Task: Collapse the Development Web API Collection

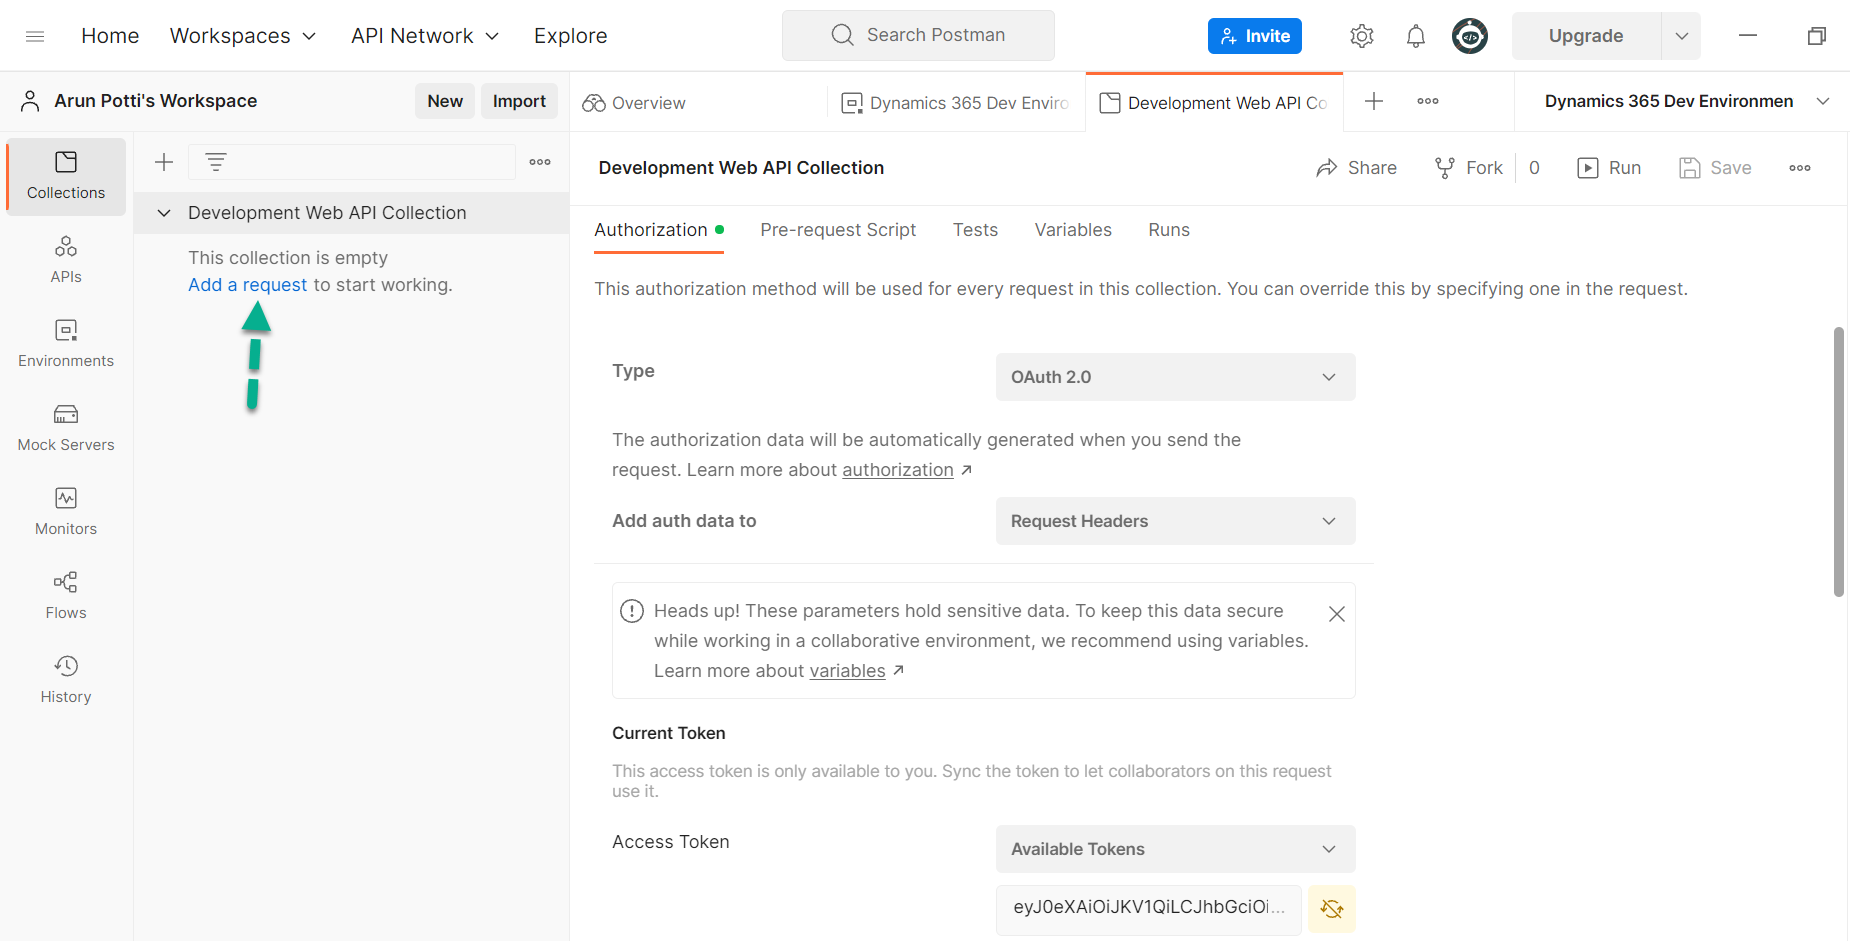Action: click(x=163, y=212)
